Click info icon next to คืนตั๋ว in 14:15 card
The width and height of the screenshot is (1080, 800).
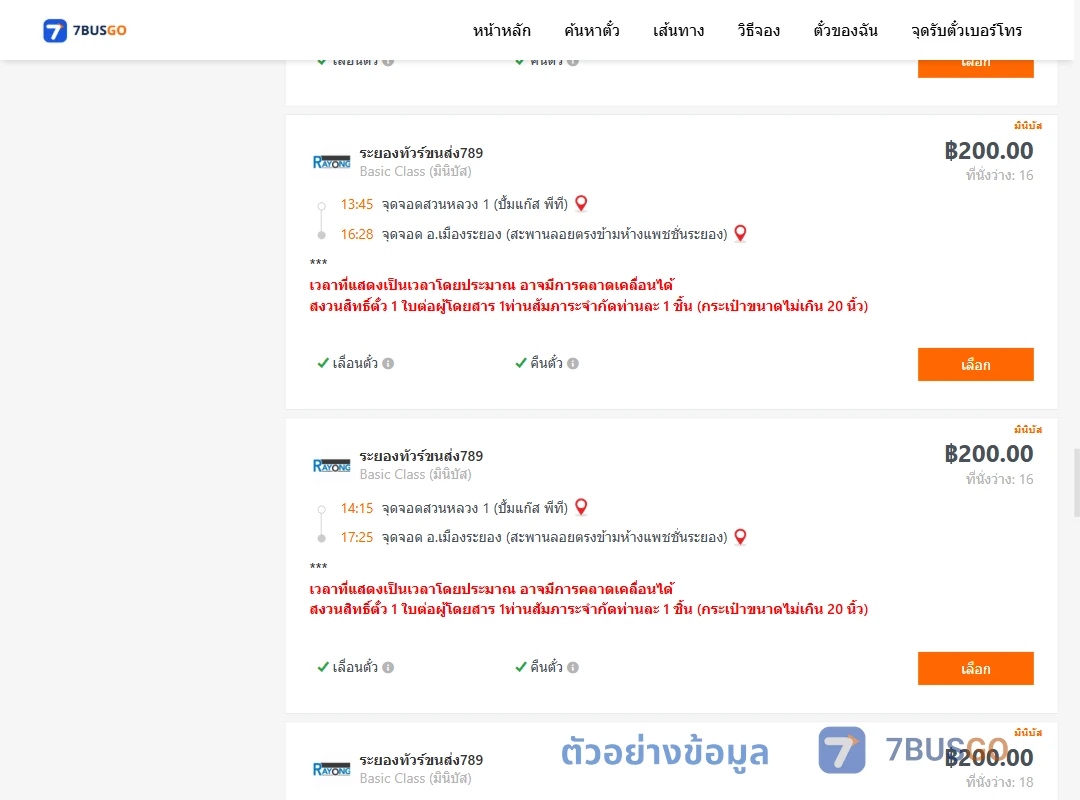click(x=573, y=667)
